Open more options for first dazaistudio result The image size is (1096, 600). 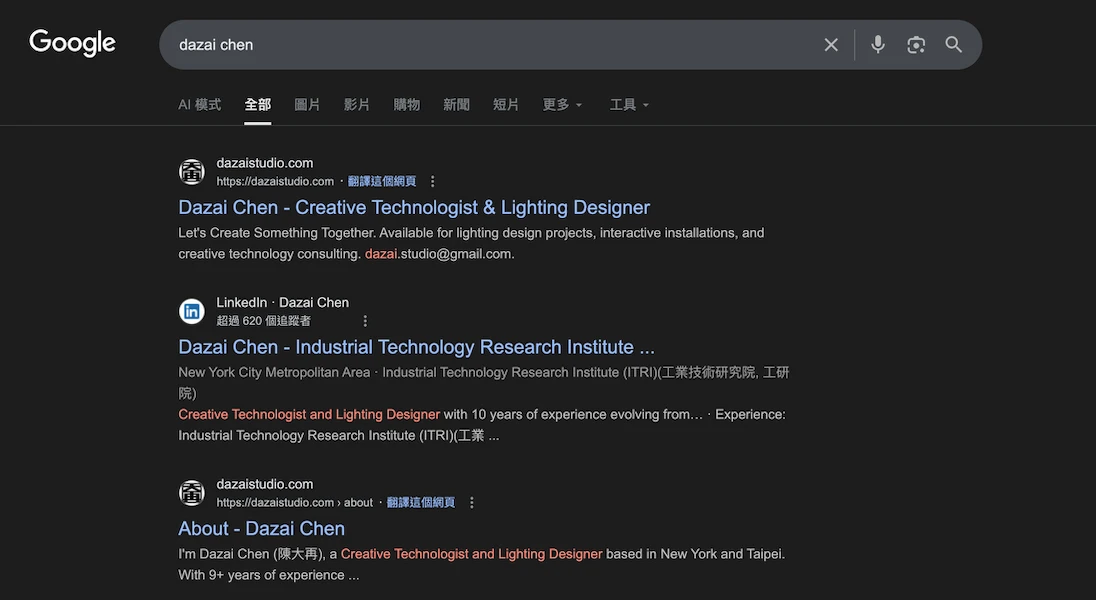pyautogui.click(x=433, y=182)
